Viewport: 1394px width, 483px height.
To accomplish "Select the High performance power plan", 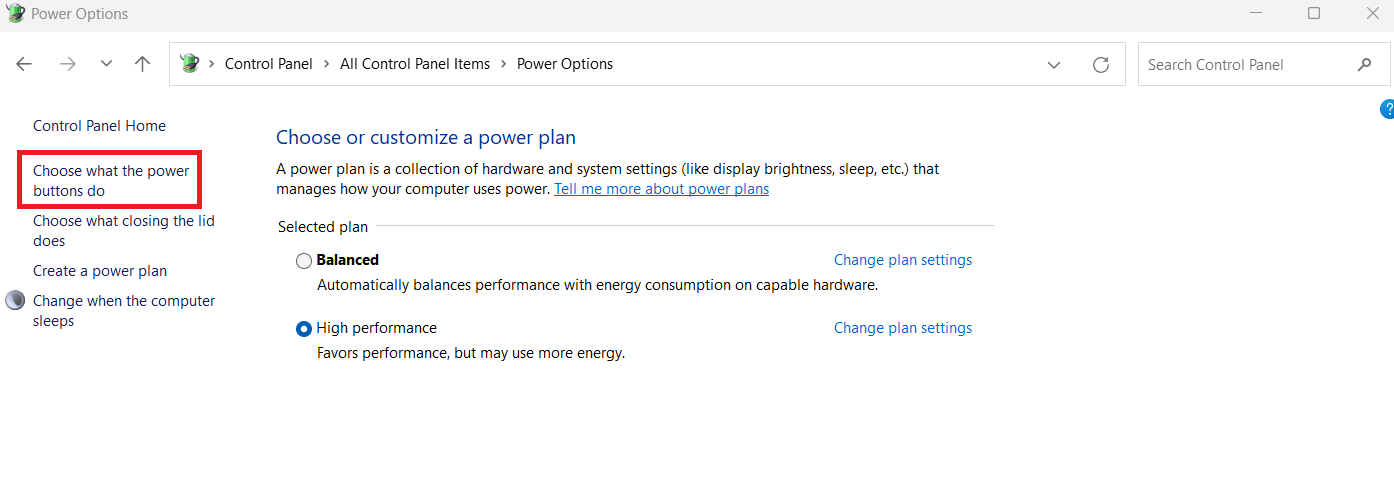I will [304, 329].
